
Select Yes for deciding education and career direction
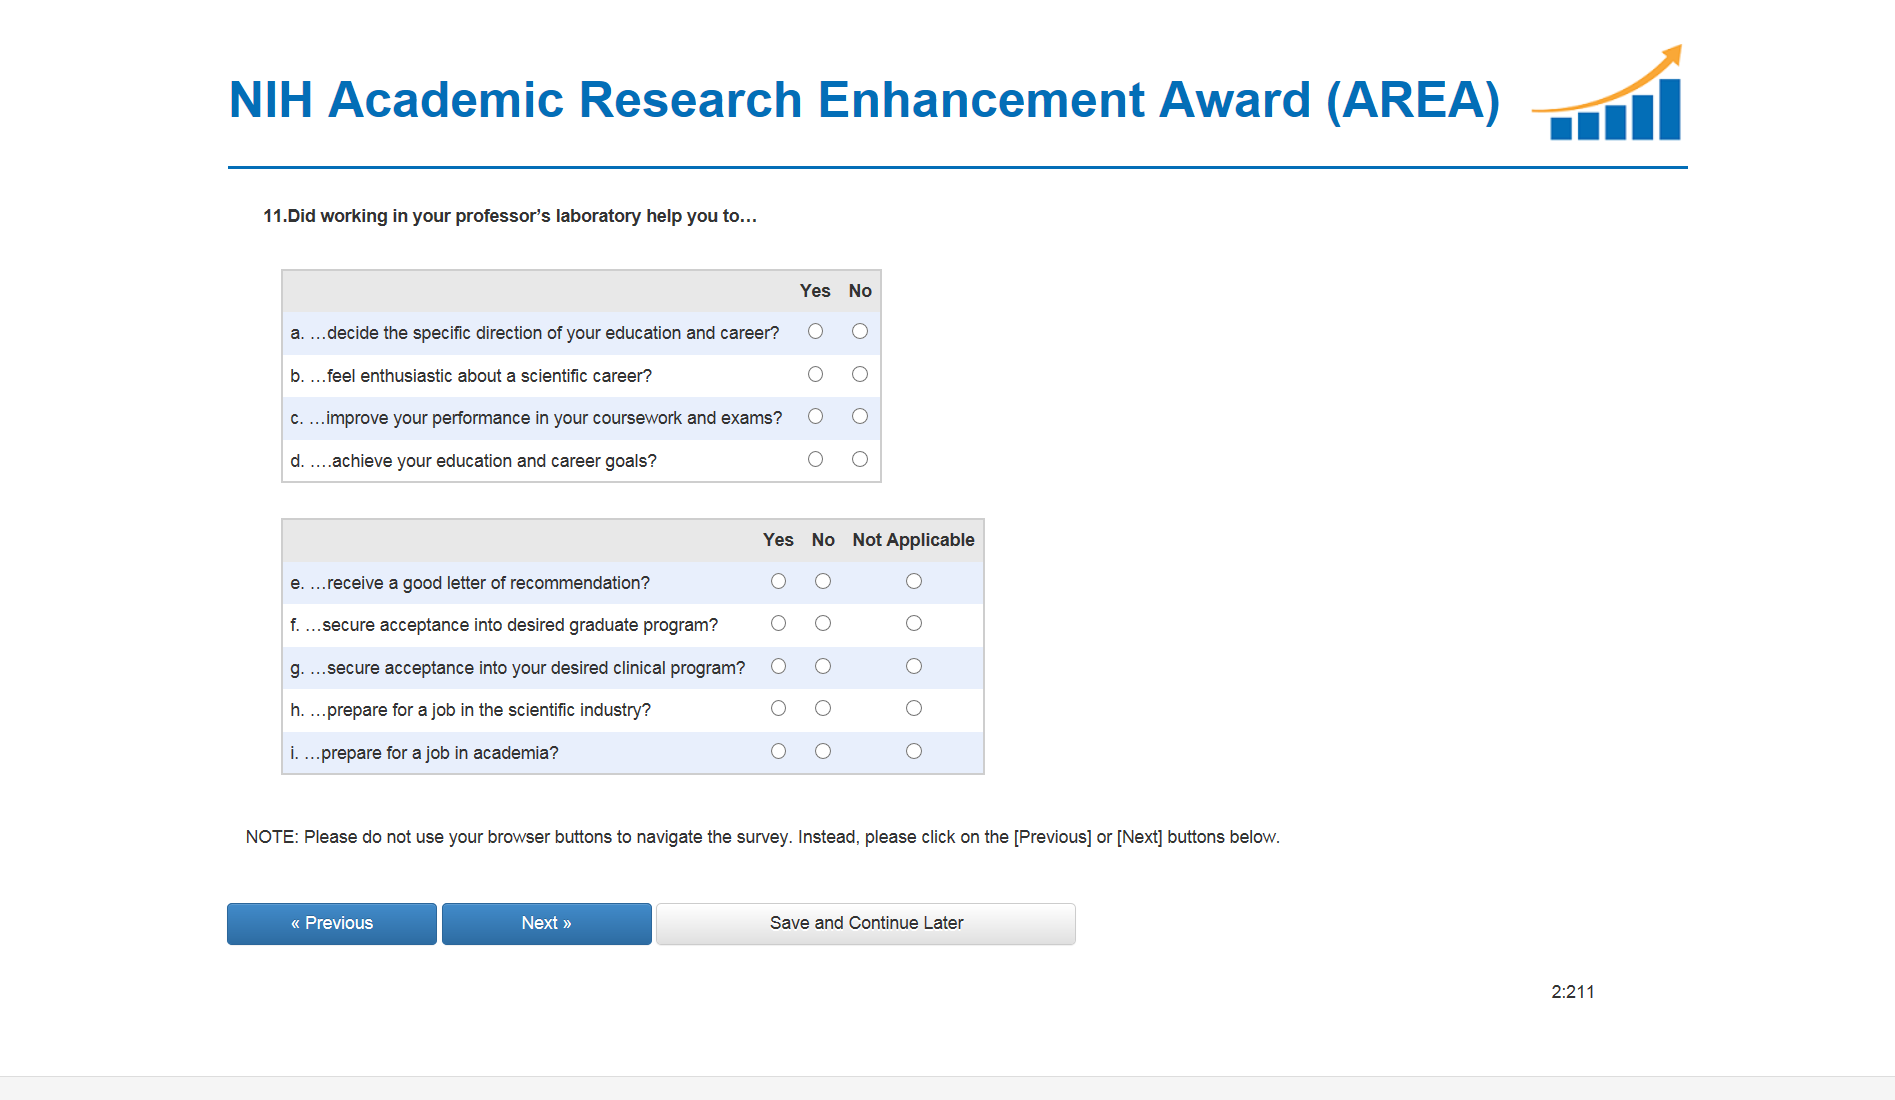coord(816,332)
